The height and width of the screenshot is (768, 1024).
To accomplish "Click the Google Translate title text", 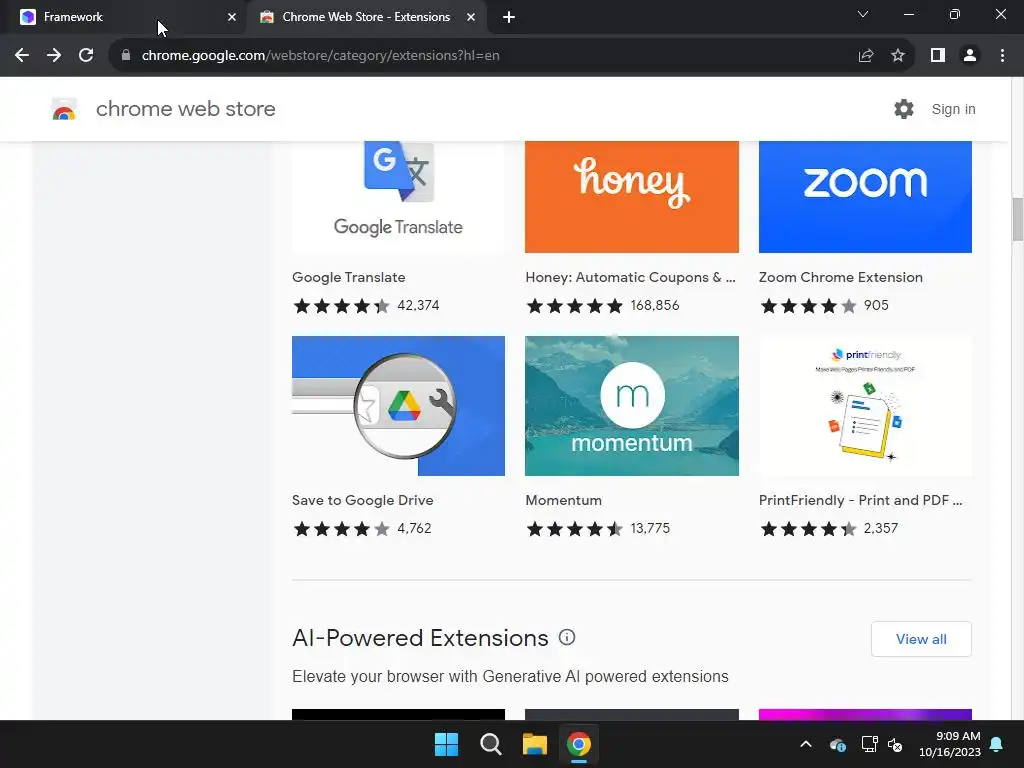I will point(349,278).
